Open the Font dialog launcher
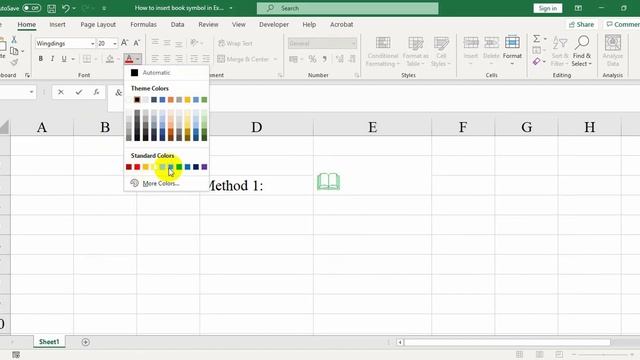The width and height of the screenshot is (640, 360). (x=27, y=75)
